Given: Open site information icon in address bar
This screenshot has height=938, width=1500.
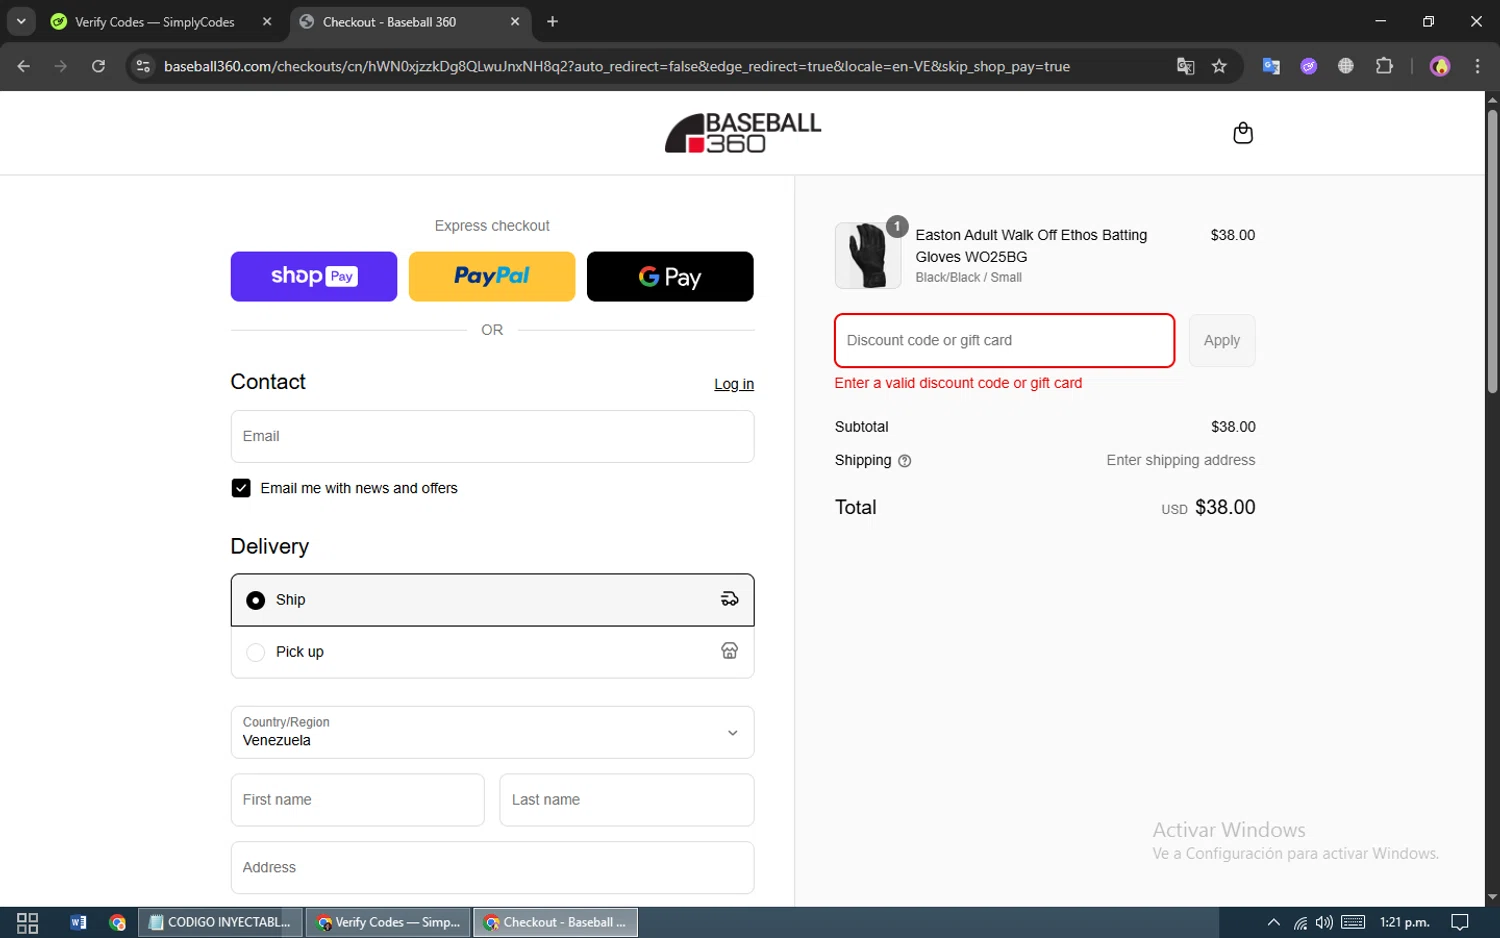Looking at the screenshot, I should (143, 66).
